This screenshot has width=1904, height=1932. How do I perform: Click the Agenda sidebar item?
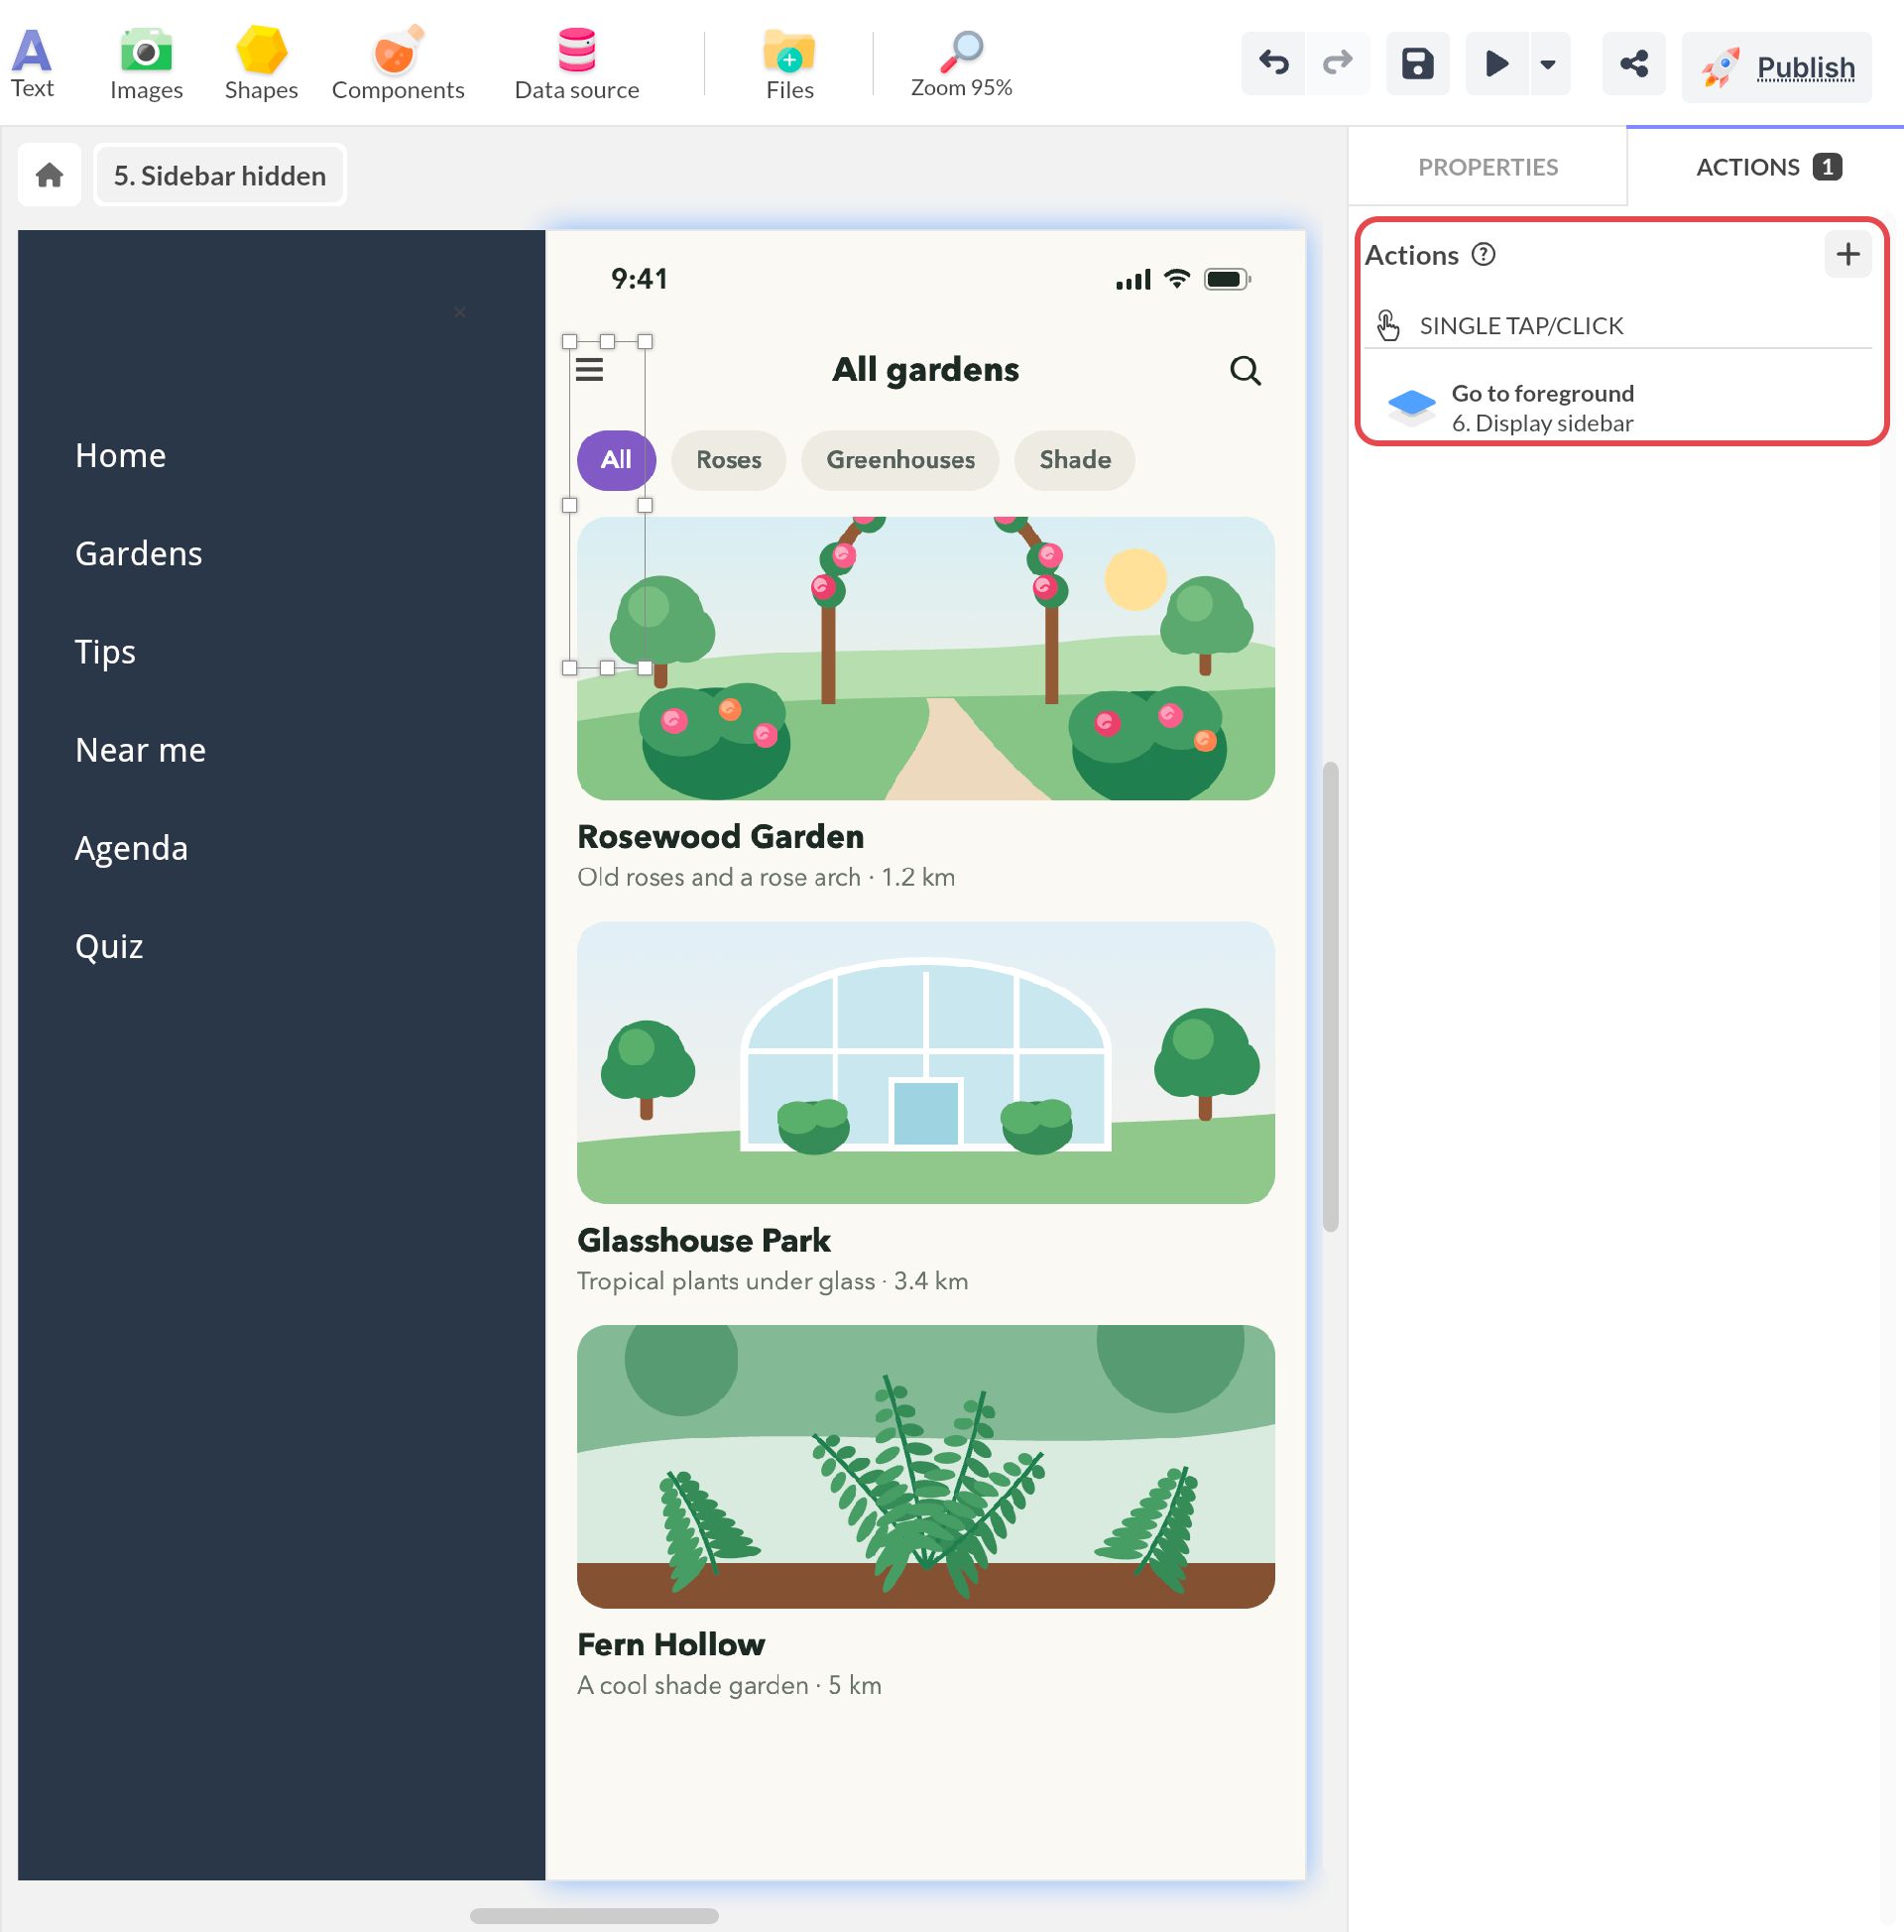tap(131, 848)
